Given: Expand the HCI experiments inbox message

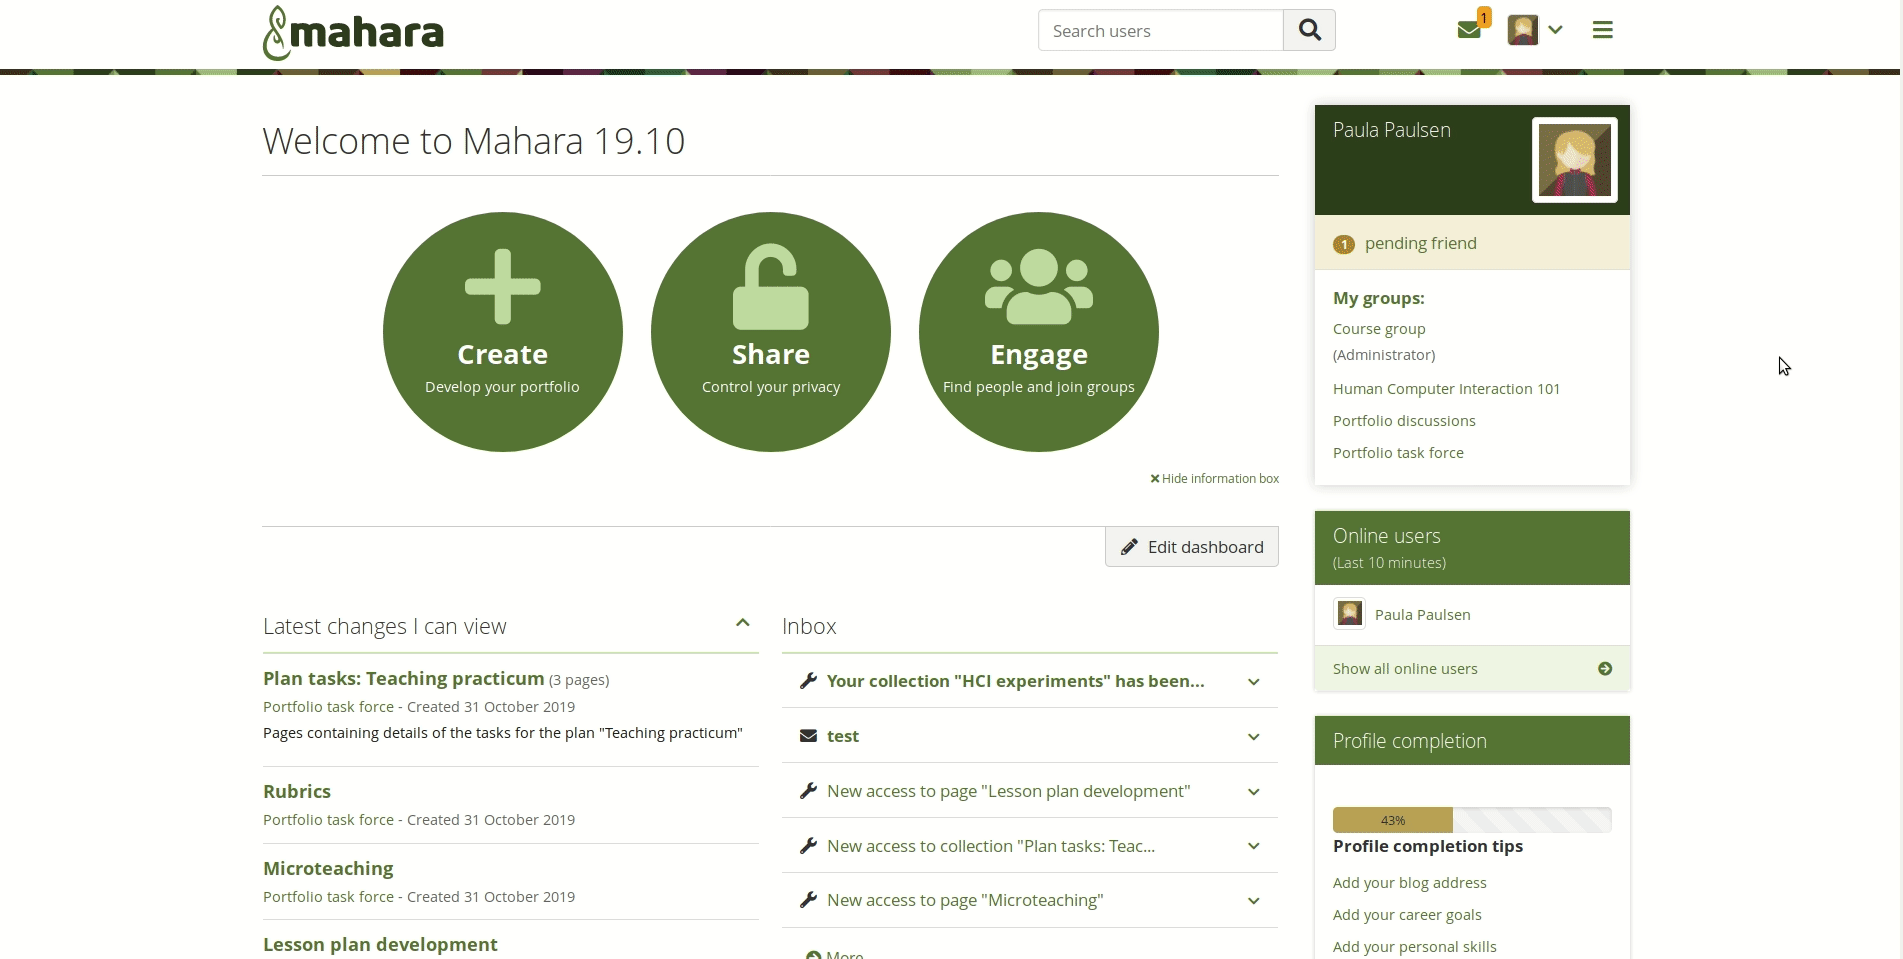Looking at the screenshot, I should pos(1253,682).
